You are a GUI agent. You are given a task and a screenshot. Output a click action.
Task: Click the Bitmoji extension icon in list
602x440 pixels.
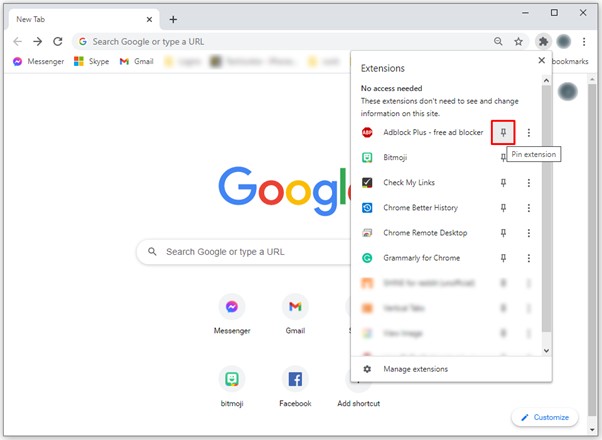point(367,157)
